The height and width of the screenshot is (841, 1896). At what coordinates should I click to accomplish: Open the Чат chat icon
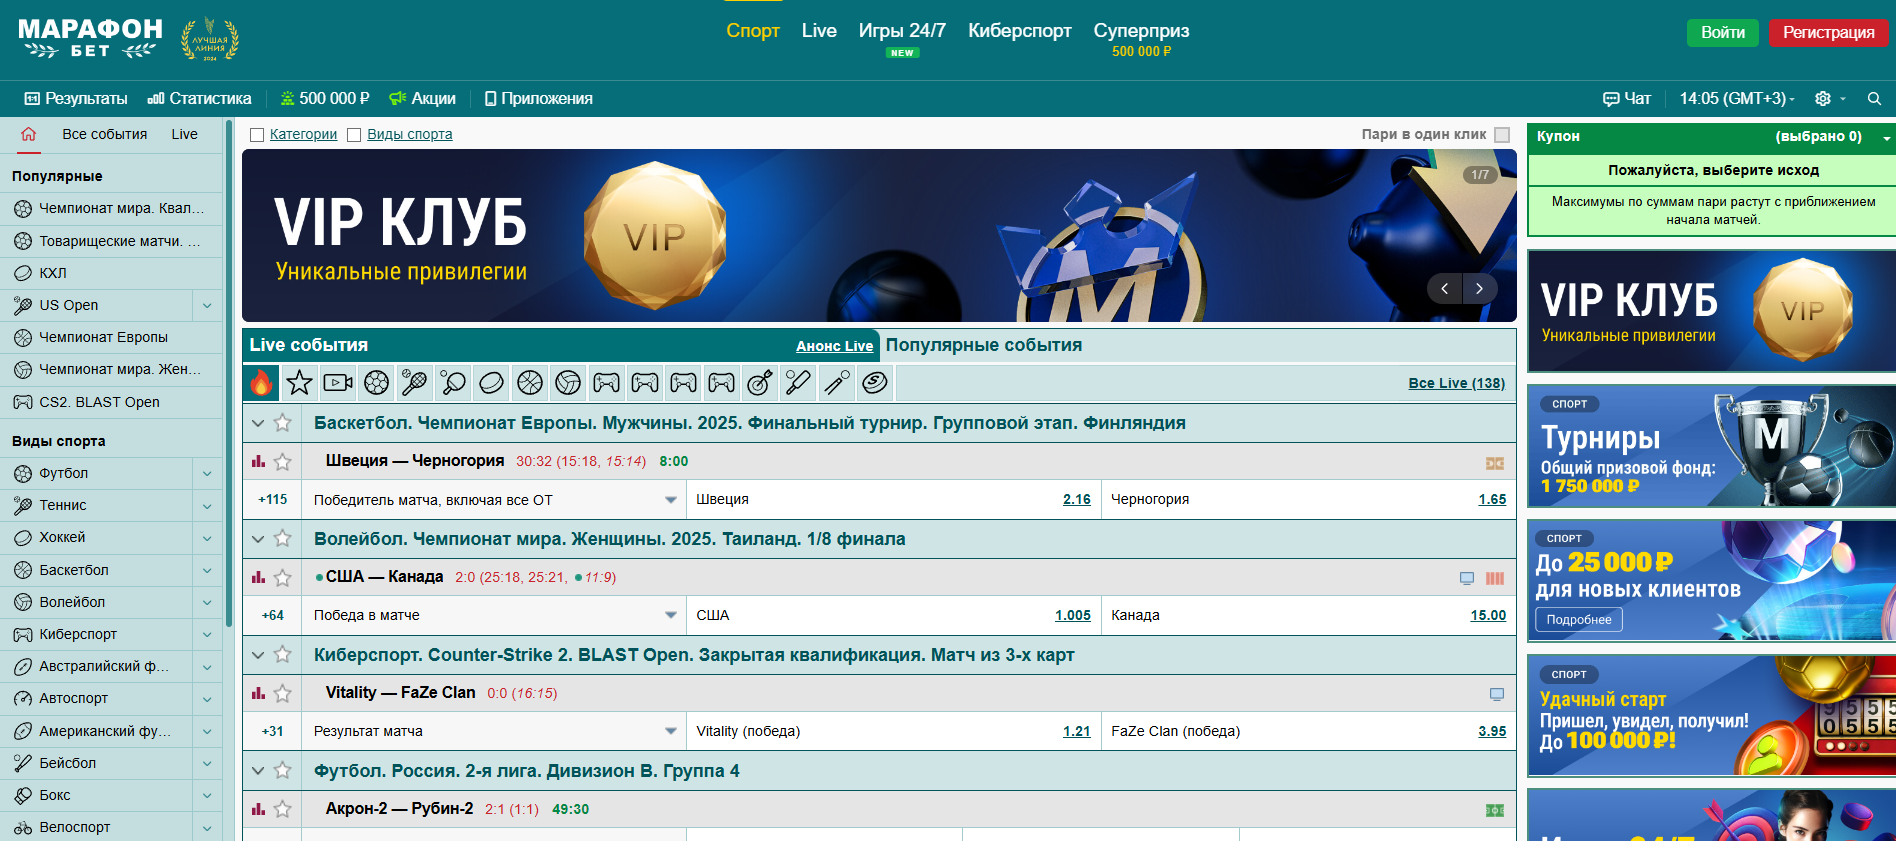[1610, 99]
